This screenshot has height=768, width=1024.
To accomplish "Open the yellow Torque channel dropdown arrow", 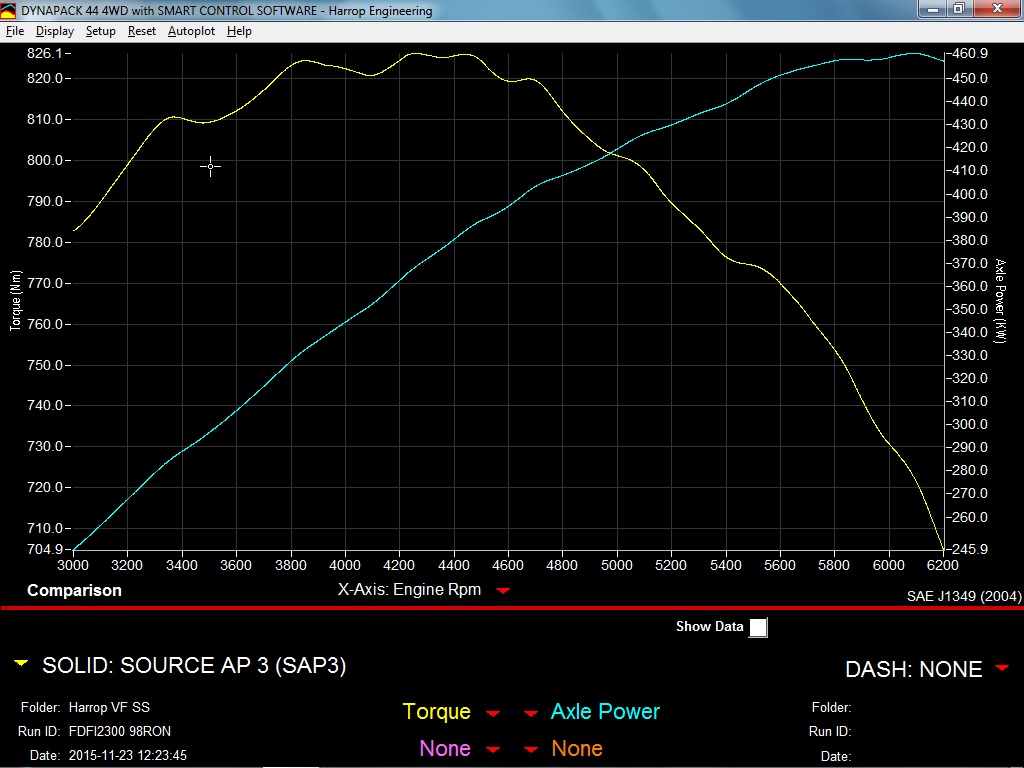I will [493, 713].
